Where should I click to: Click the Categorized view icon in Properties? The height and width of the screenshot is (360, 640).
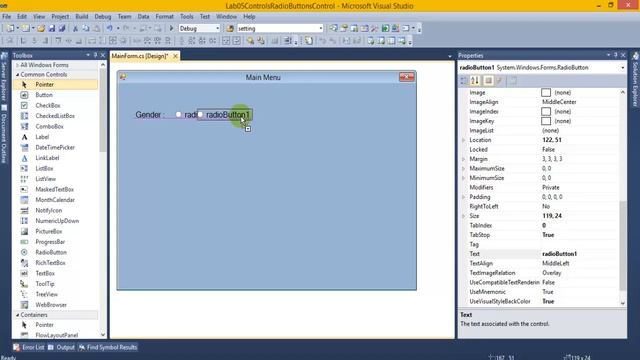coord(464,81)
